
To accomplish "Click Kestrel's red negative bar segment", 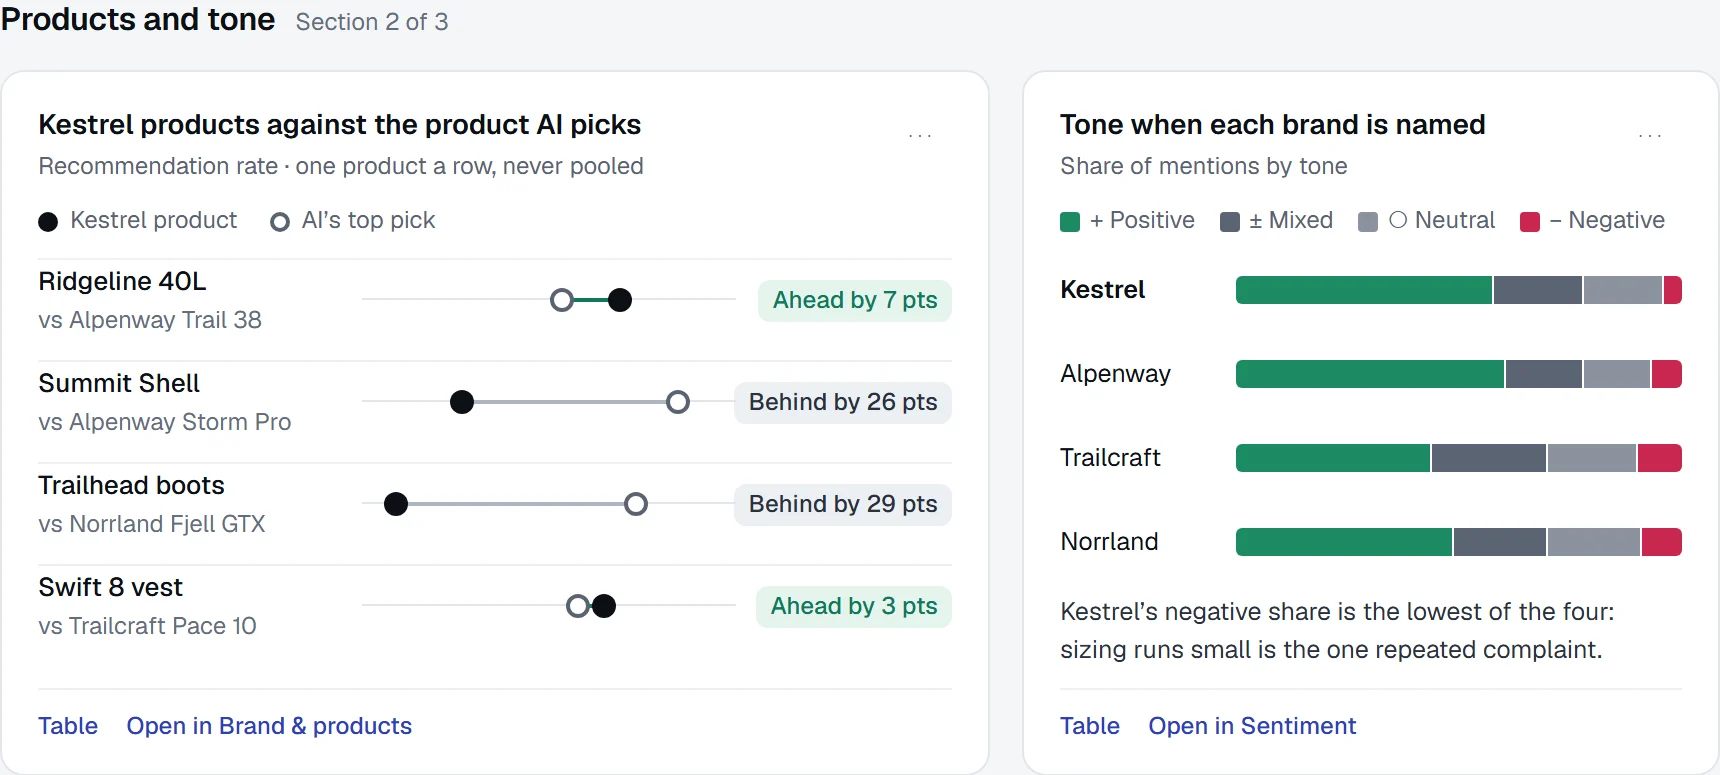I will (x=1673, y=290).
